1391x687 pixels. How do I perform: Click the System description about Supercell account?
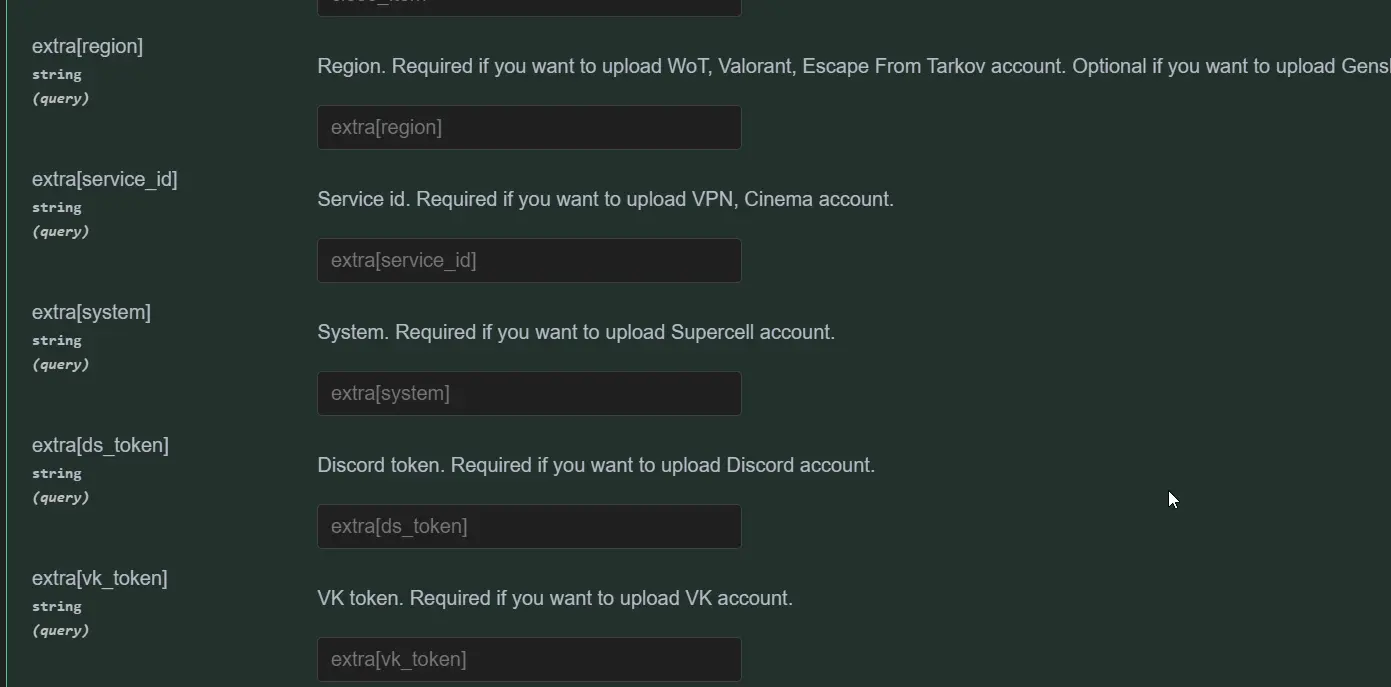point(576,332)
